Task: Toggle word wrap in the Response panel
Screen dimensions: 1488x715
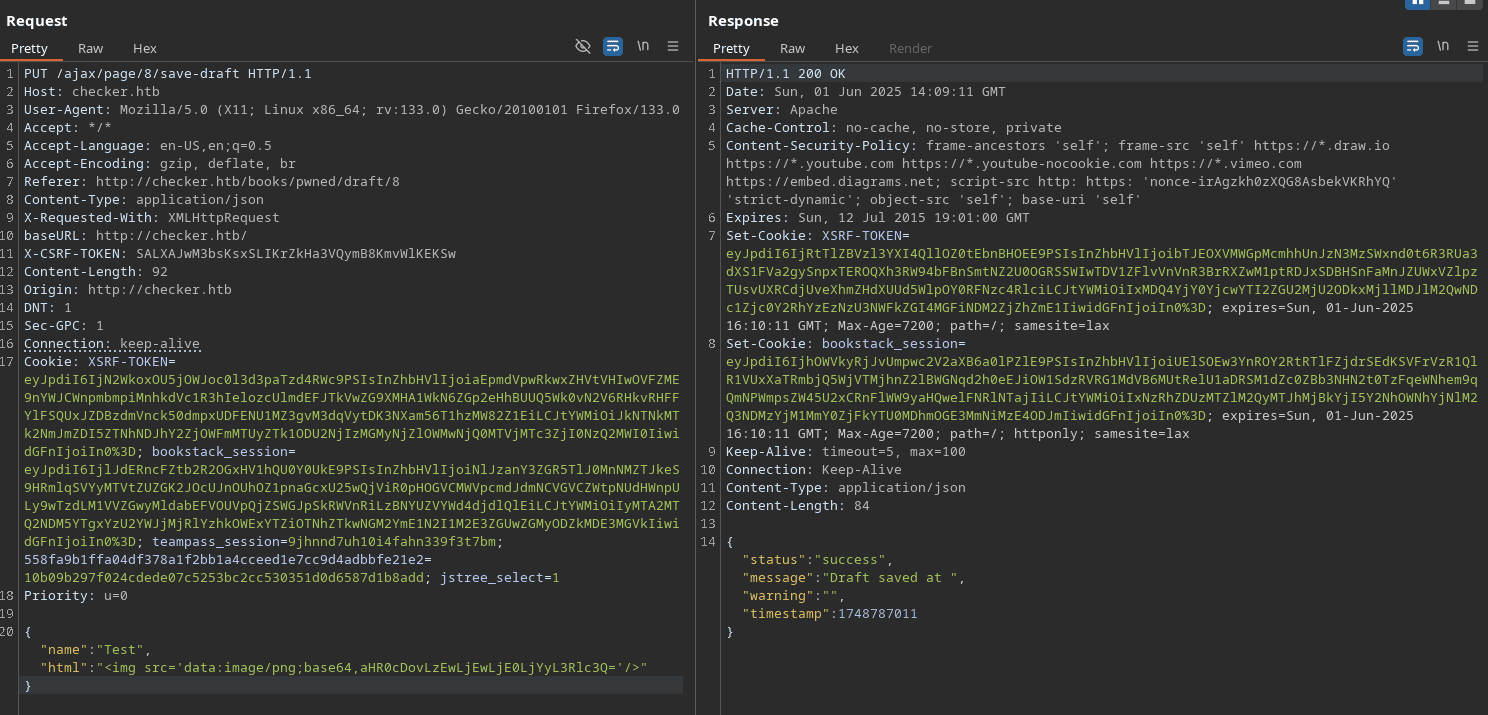Action: tap(1413, 46)
